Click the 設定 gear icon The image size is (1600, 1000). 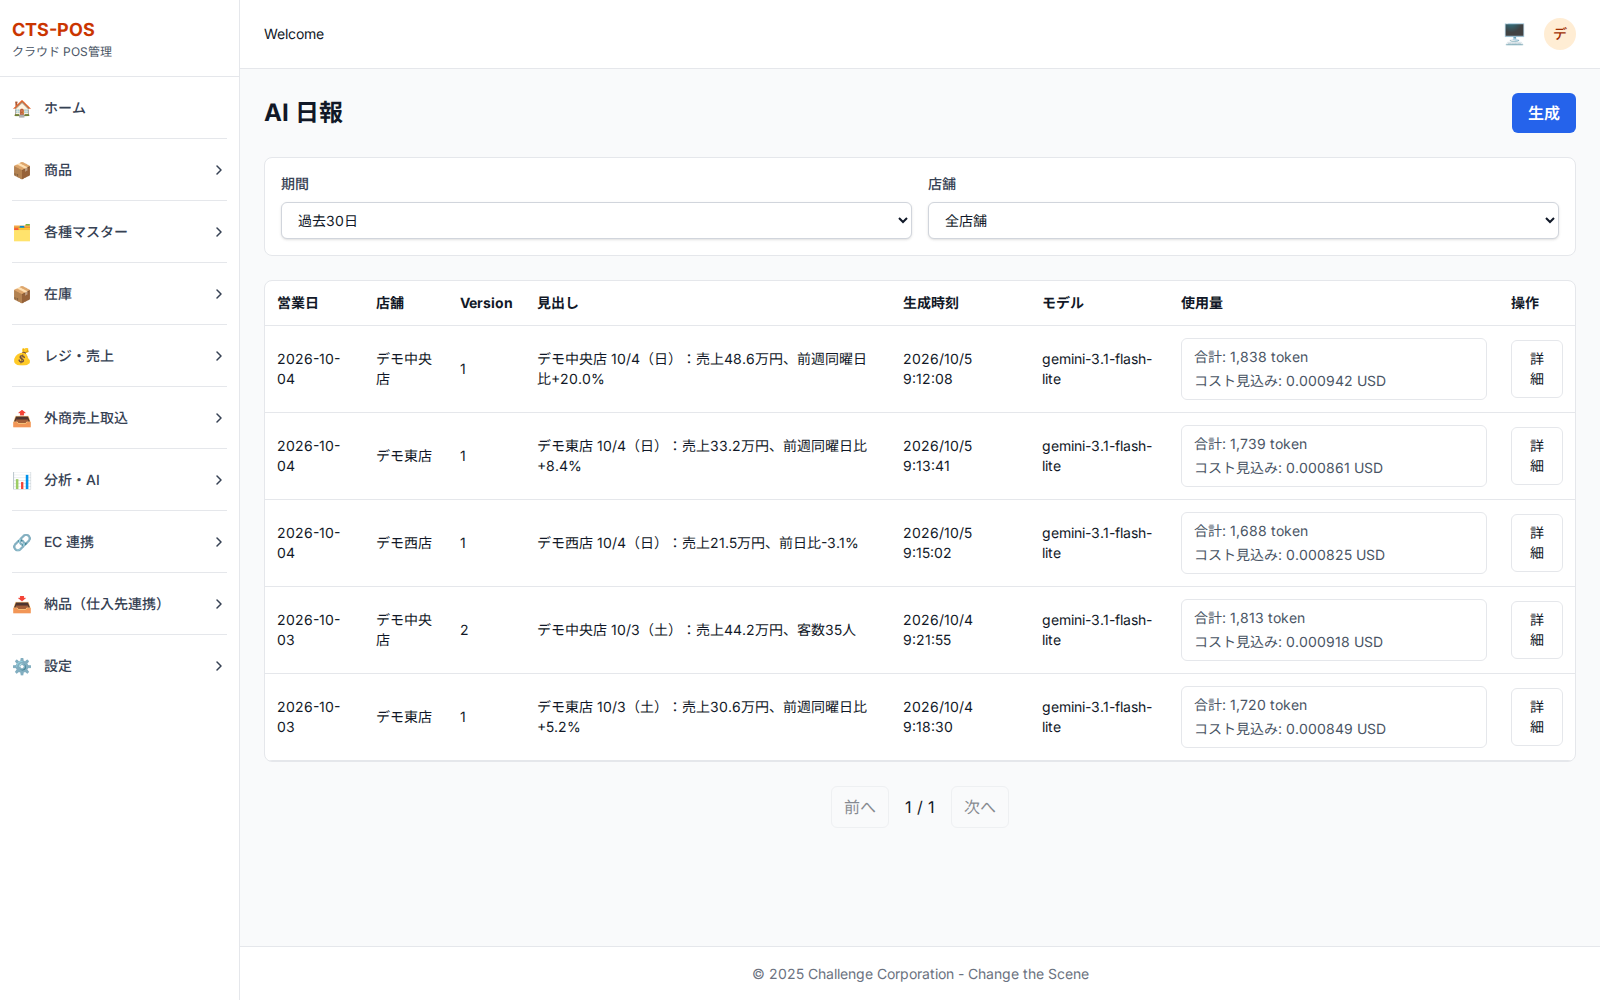(22, 666)
